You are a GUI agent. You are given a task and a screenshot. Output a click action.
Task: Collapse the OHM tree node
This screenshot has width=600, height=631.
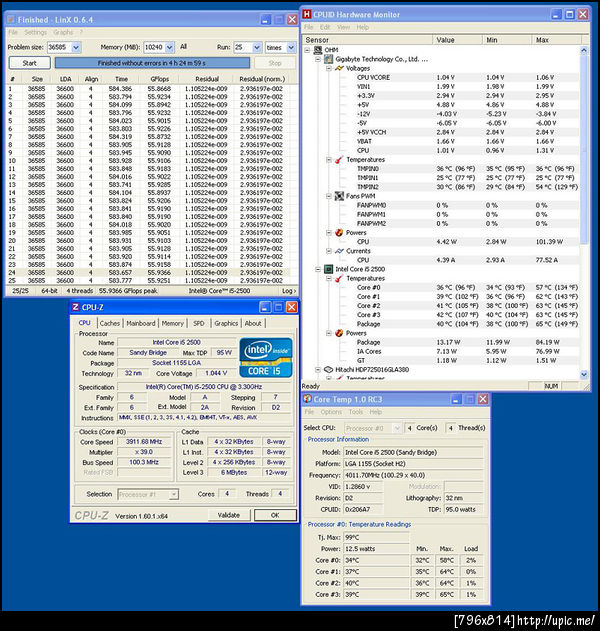(x=307, y=50)
